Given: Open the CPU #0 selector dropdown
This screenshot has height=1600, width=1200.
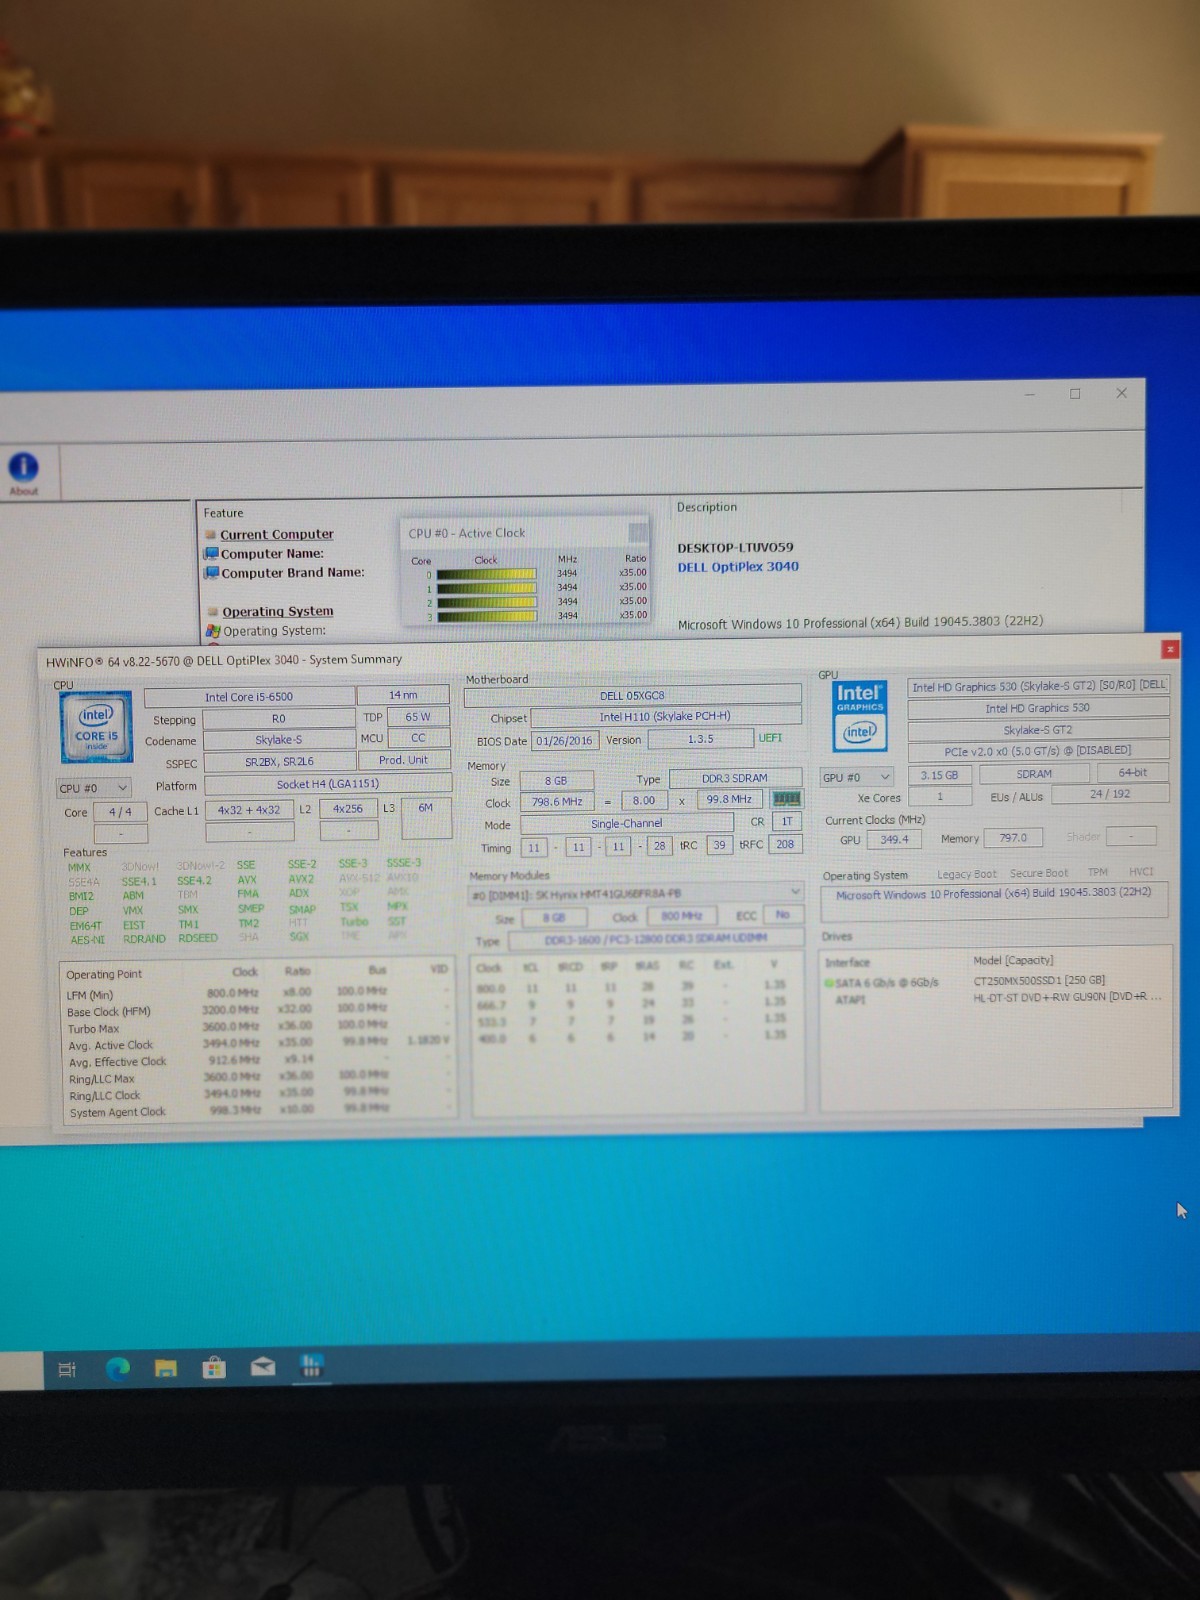Looking at the screenshot, I should [94, 788].
